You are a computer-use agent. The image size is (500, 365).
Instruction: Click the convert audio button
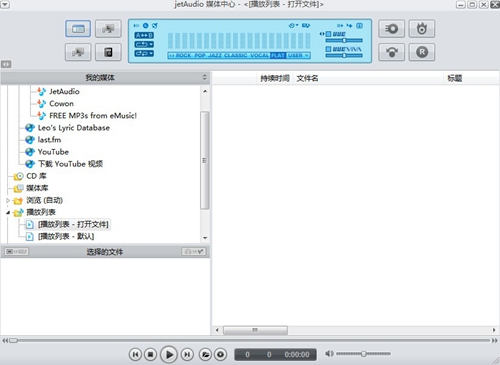click(x=391, y=52)
